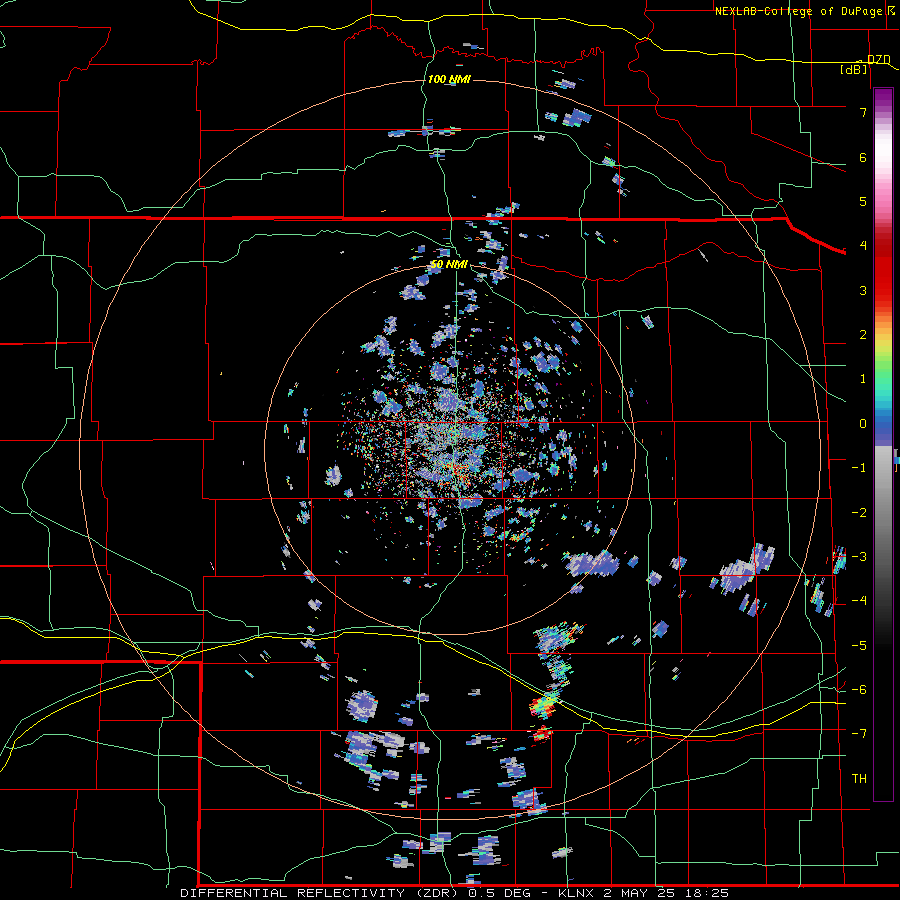Viewport: 900px width, 900px height.
Task: Click the [dB] units label above the color scale
Action: click(x=854, y=69)
